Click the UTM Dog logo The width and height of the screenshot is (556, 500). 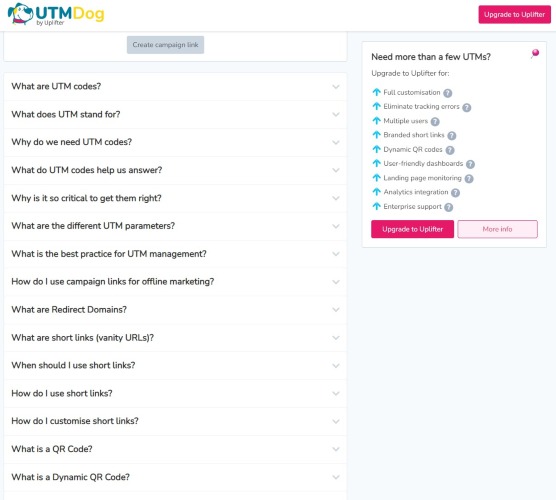click(x=56, y=14)
